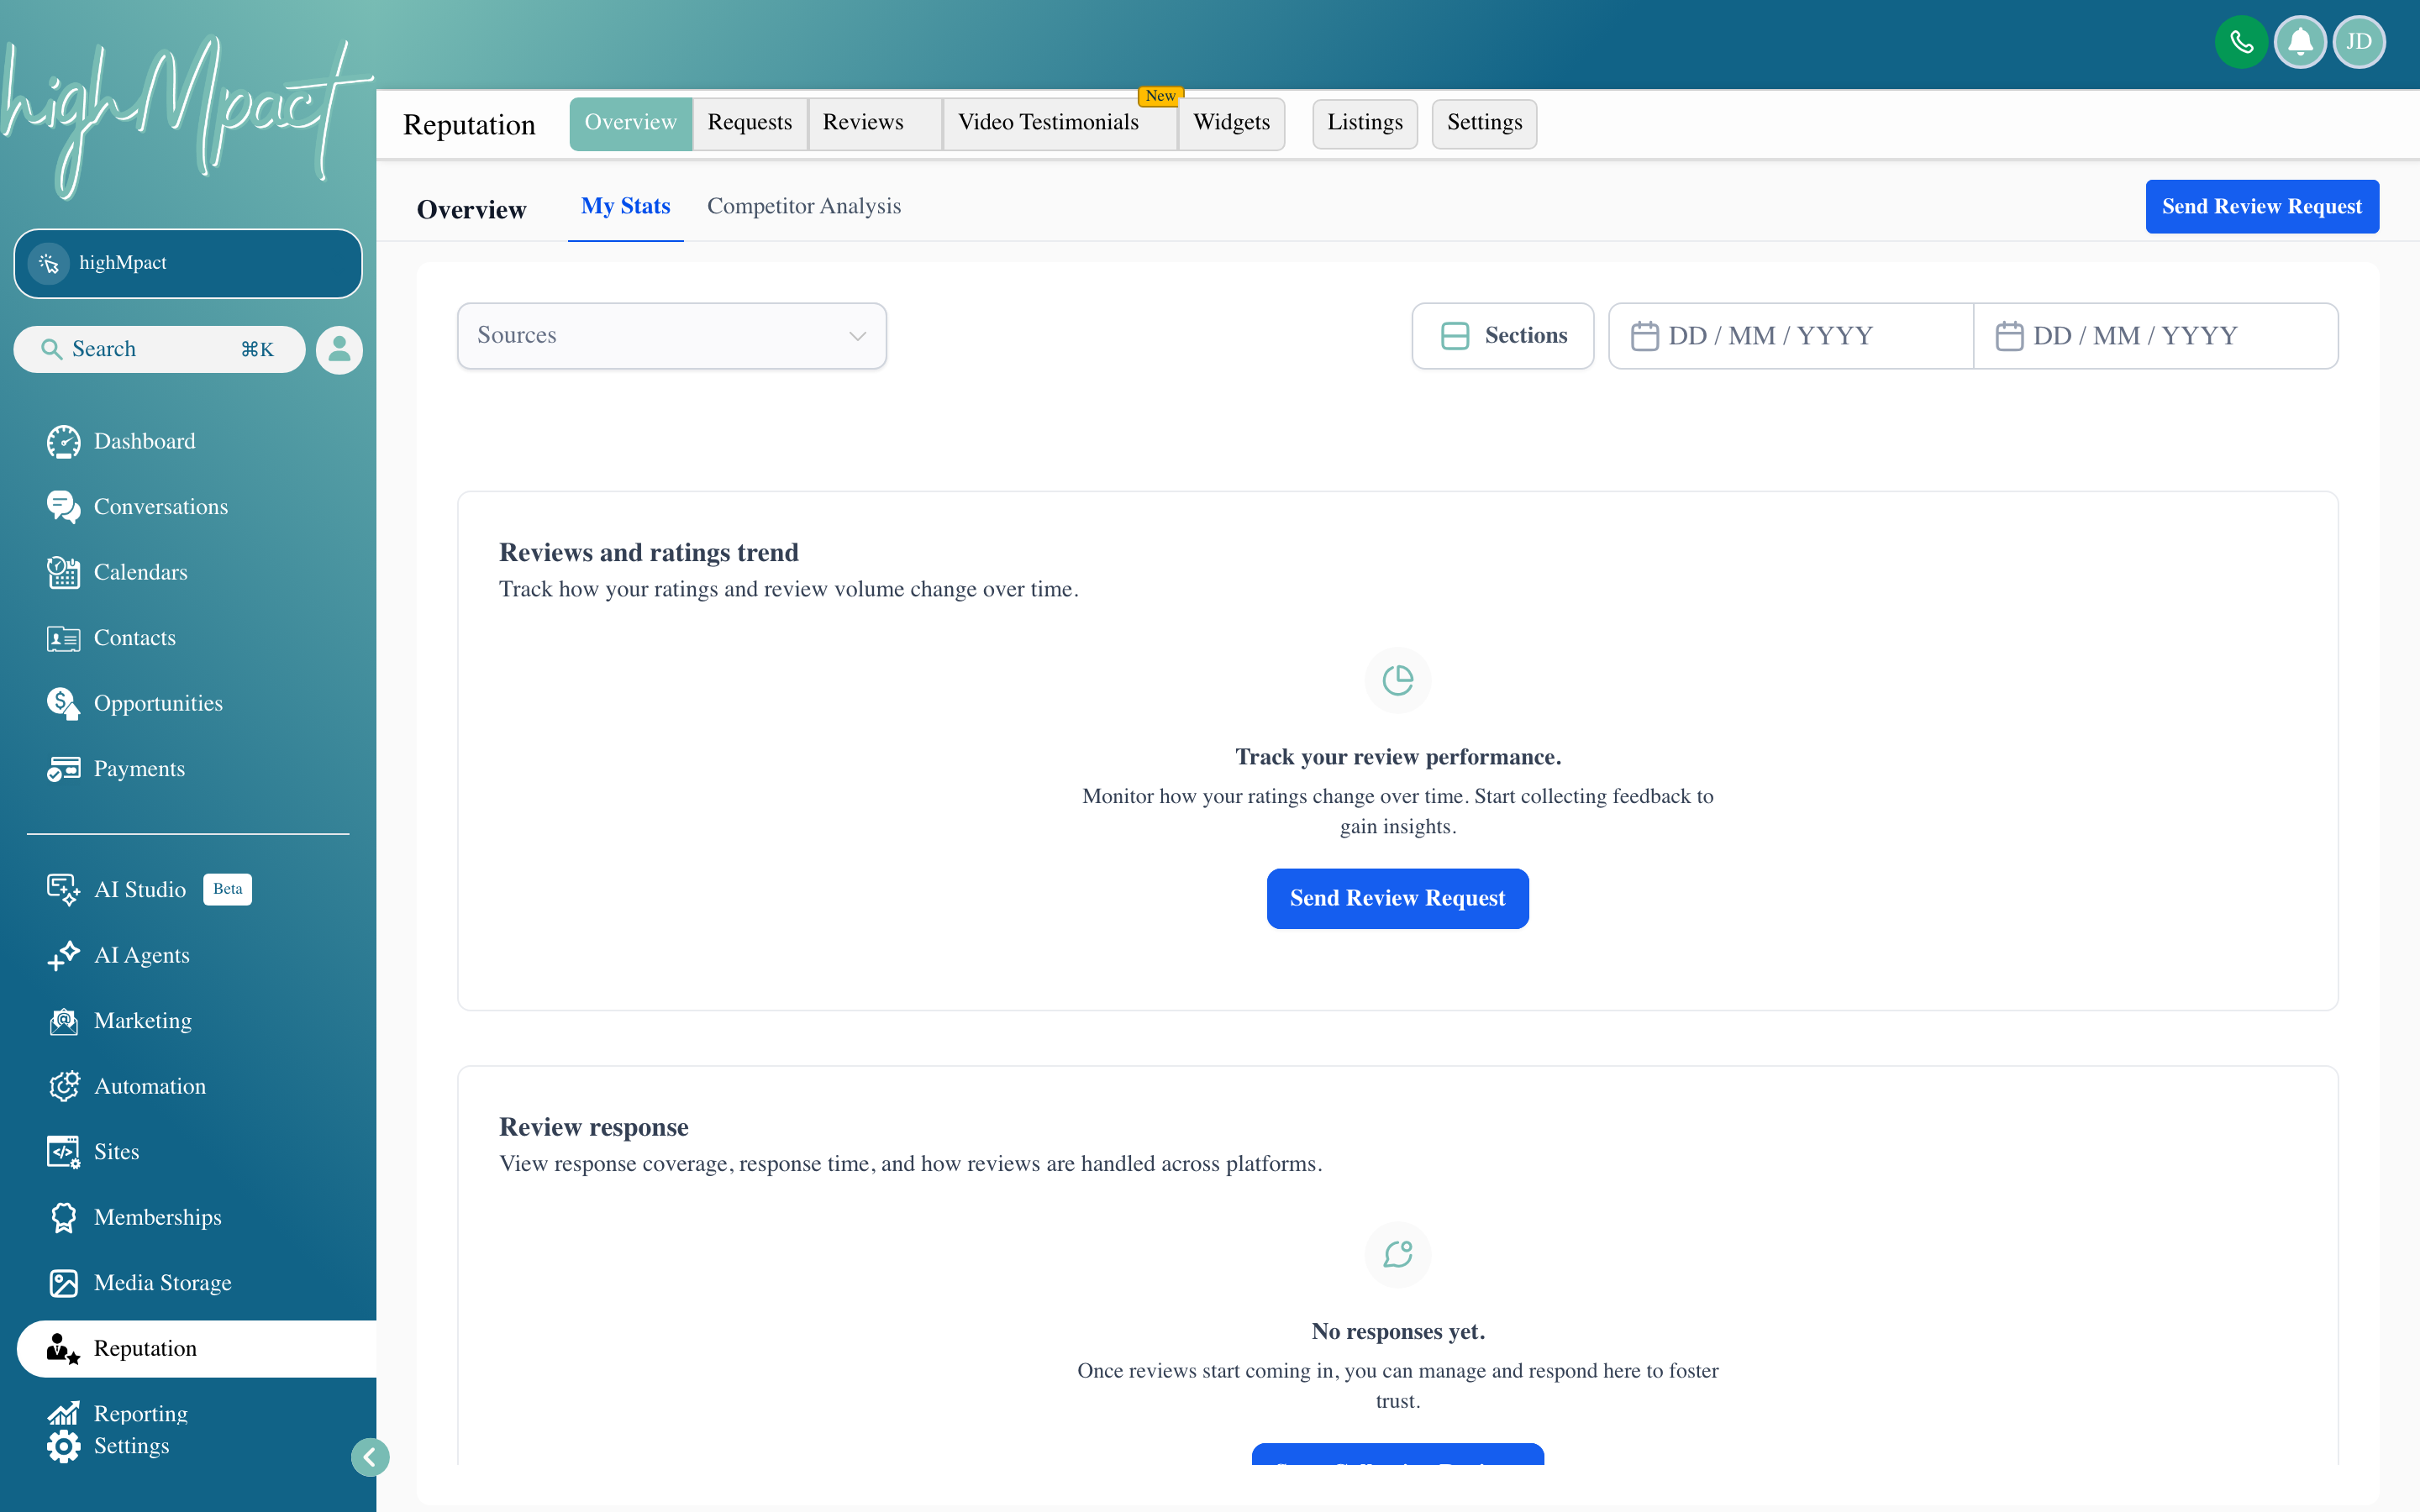
Task: Open the Reviews tab
Action: click(x=875, y=123)
